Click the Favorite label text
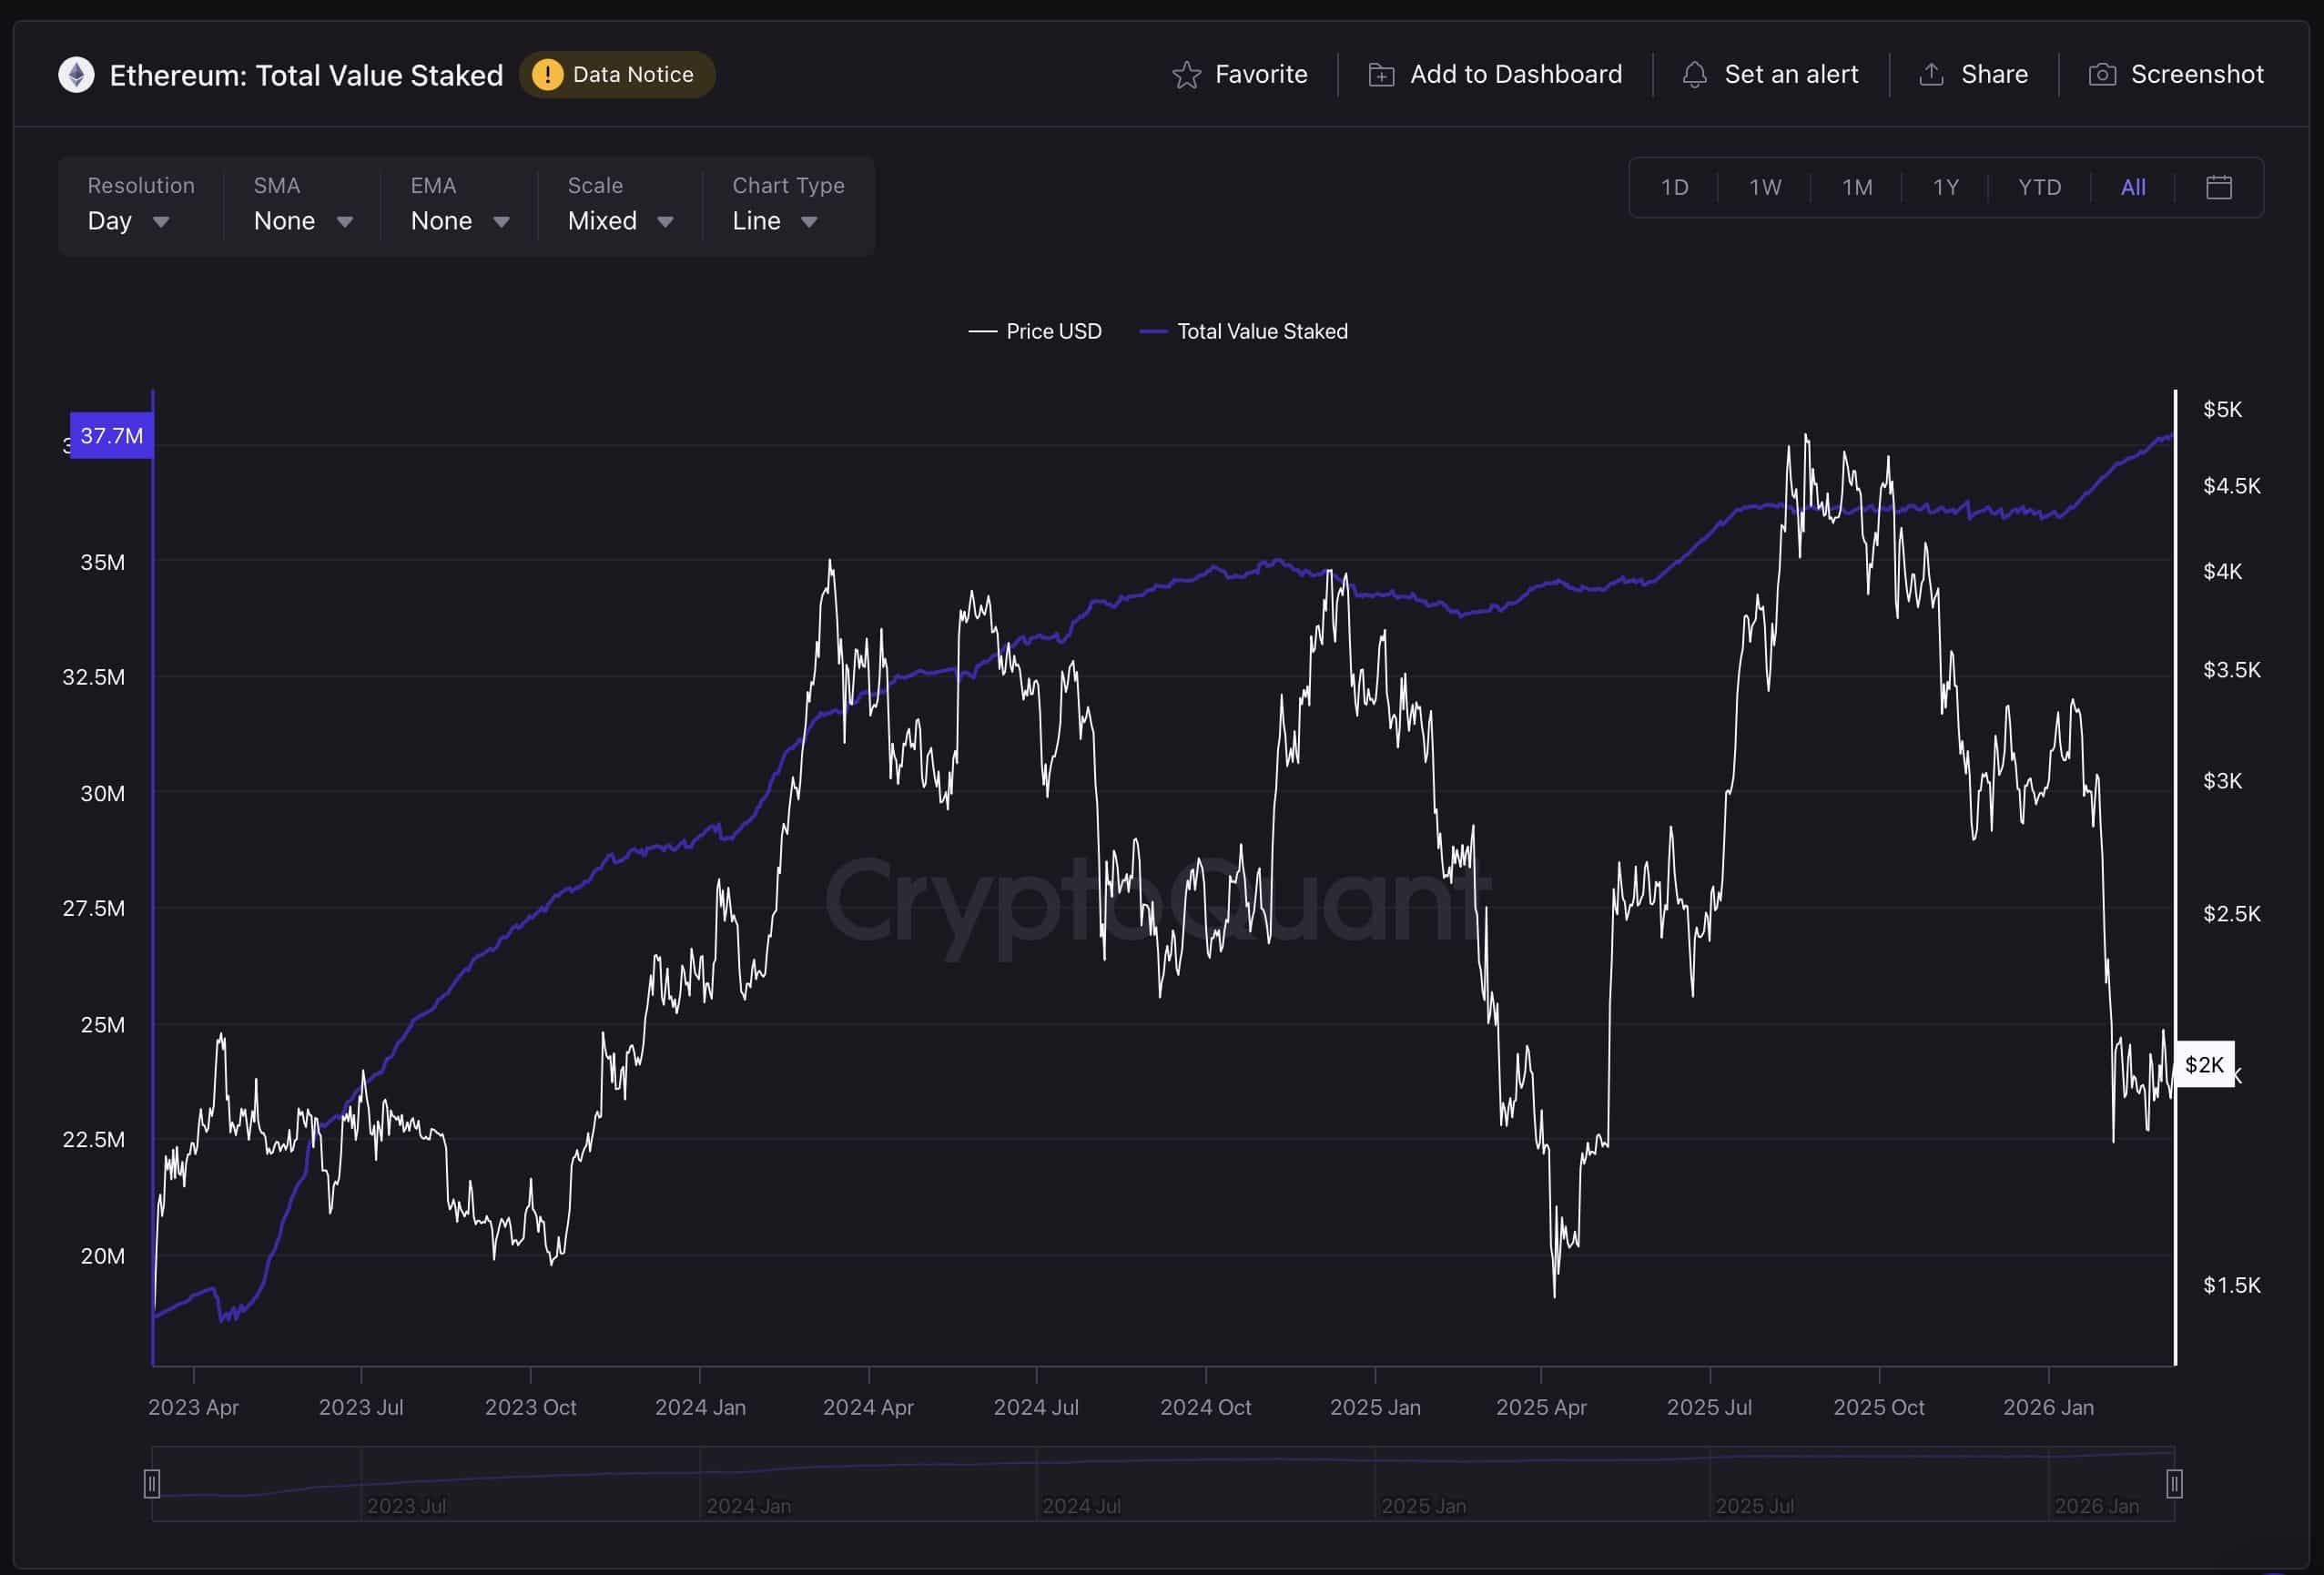The width and height of the screenshot is (2324, 1575). pyautogui.click(x=1261, y=75)
